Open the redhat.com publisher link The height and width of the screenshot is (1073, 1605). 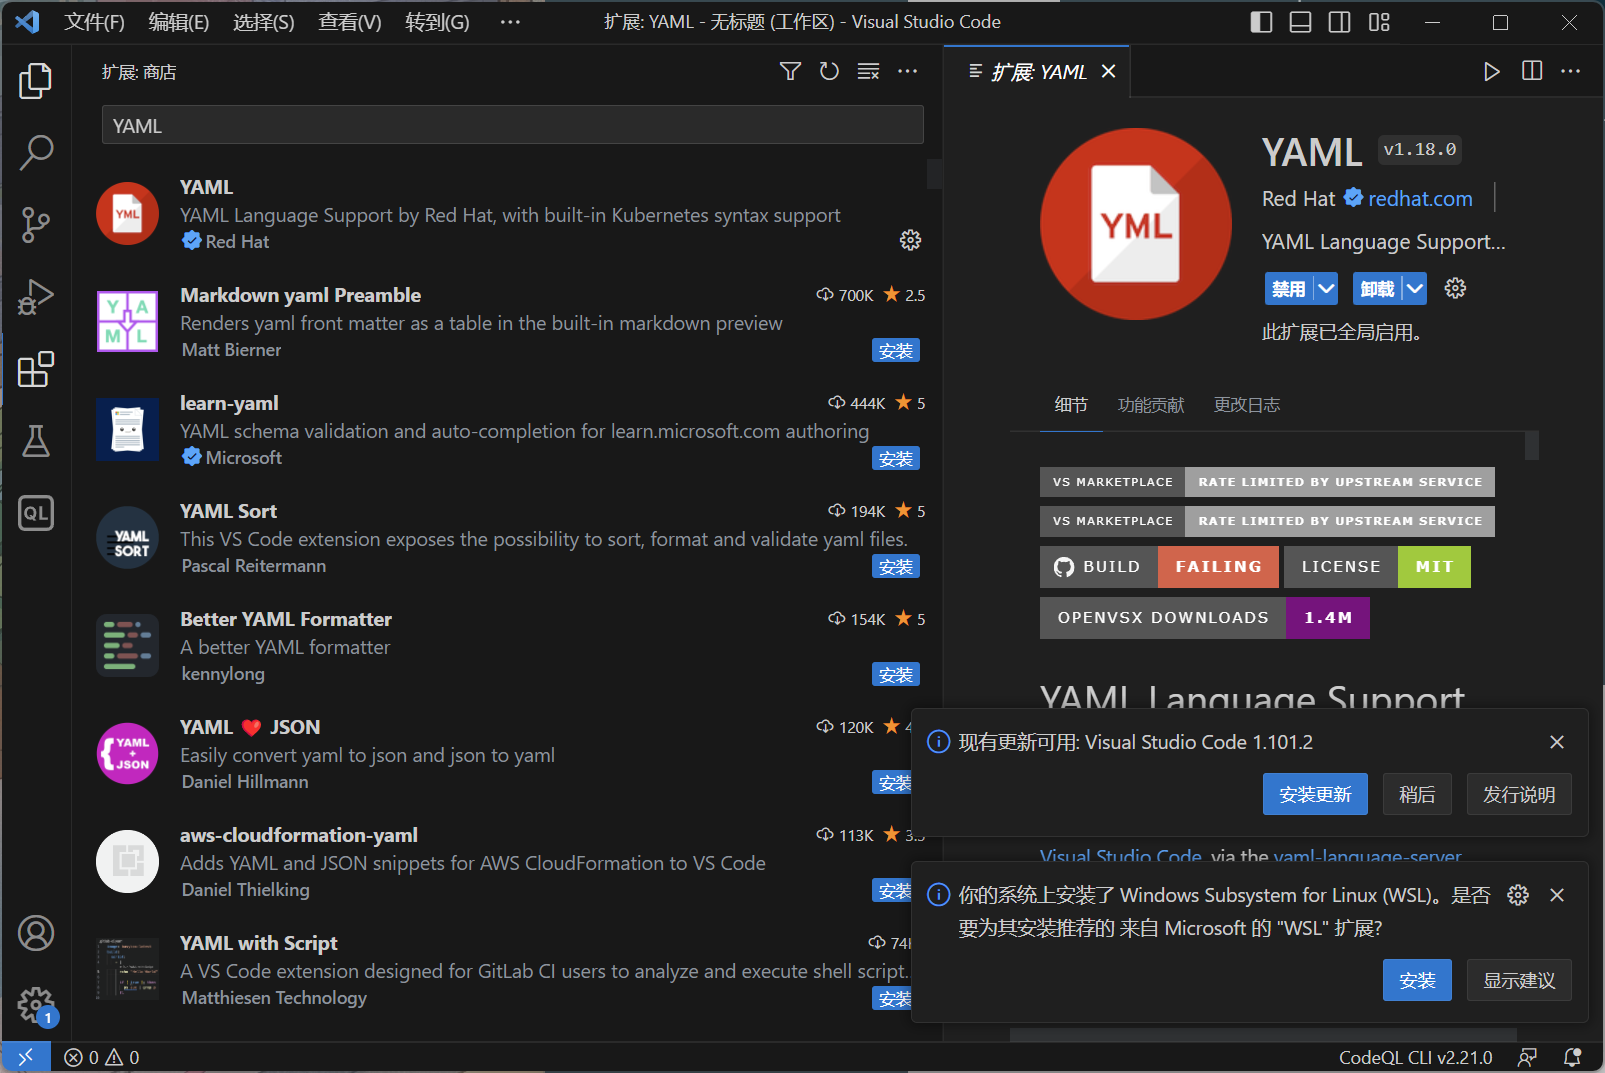coord(1420,199)
